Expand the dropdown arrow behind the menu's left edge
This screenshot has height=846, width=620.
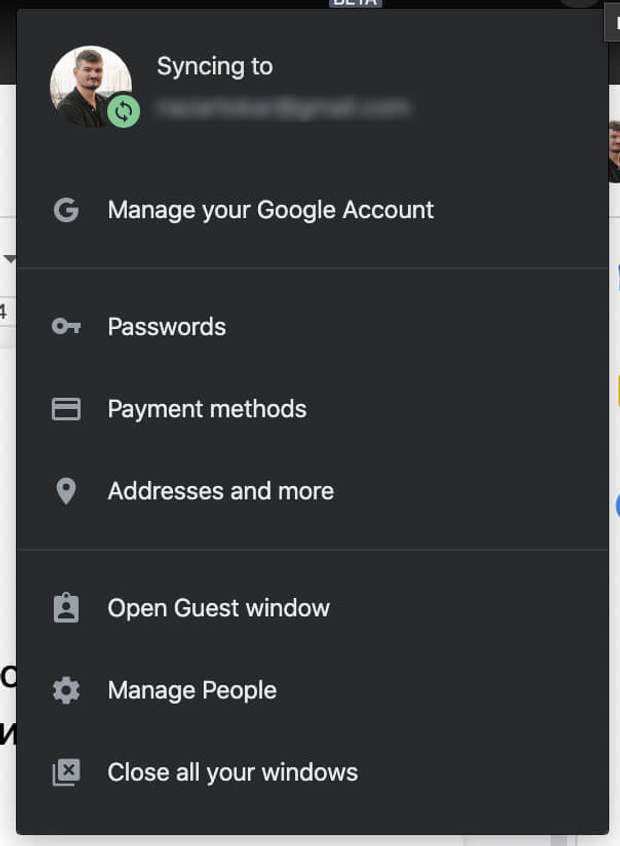click(x=10, y=259)
